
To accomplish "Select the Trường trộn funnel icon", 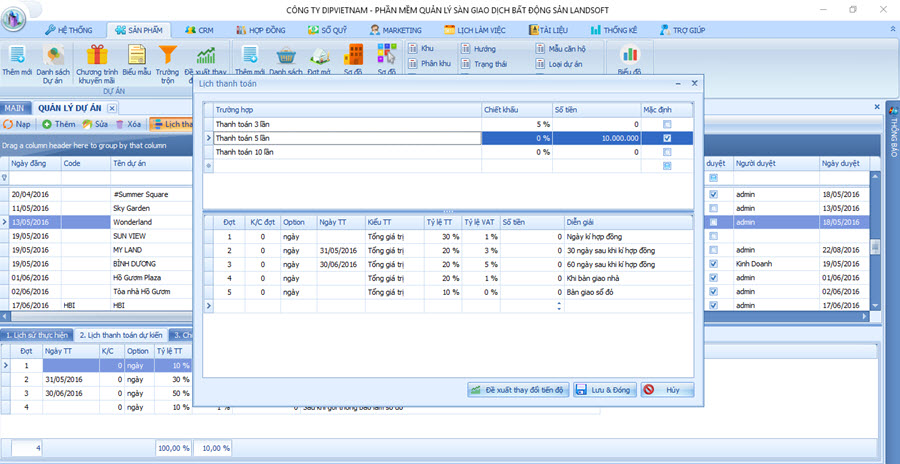I will (x=168, y=57).
